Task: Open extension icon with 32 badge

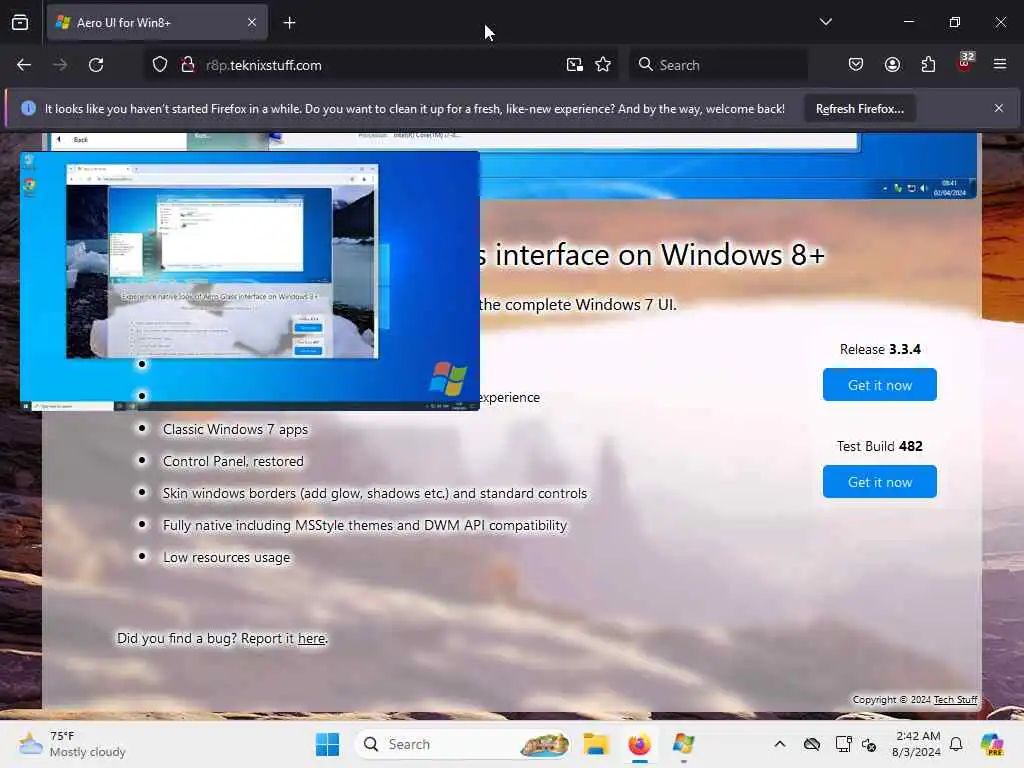Action: pyautogui.click(x=965, y=63)
